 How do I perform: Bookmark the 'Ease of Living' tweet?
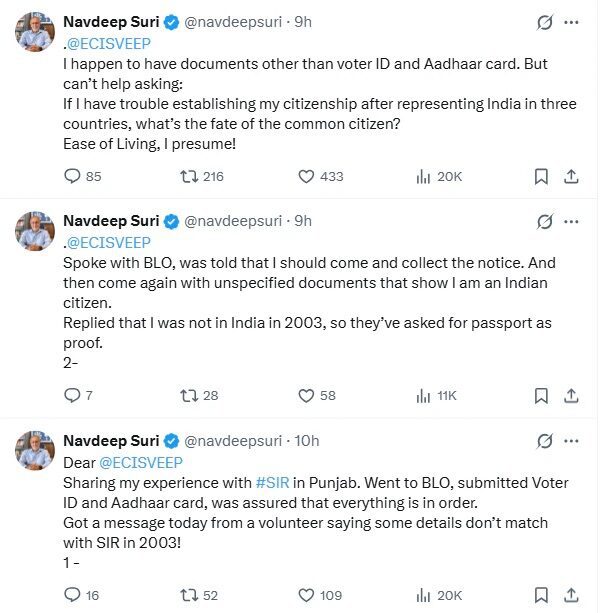[541, 176]
